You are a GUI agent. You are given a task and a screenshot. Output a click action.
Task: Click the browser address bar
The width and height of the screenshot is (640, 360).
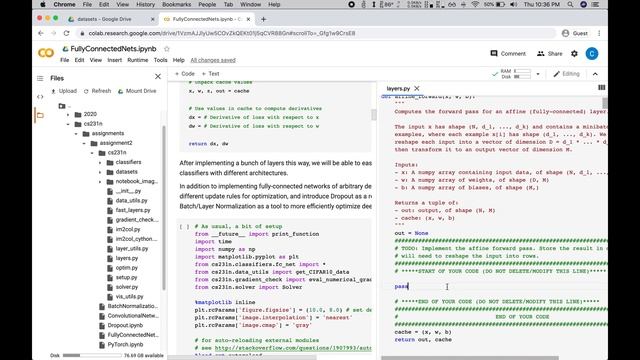click(317, 33)
